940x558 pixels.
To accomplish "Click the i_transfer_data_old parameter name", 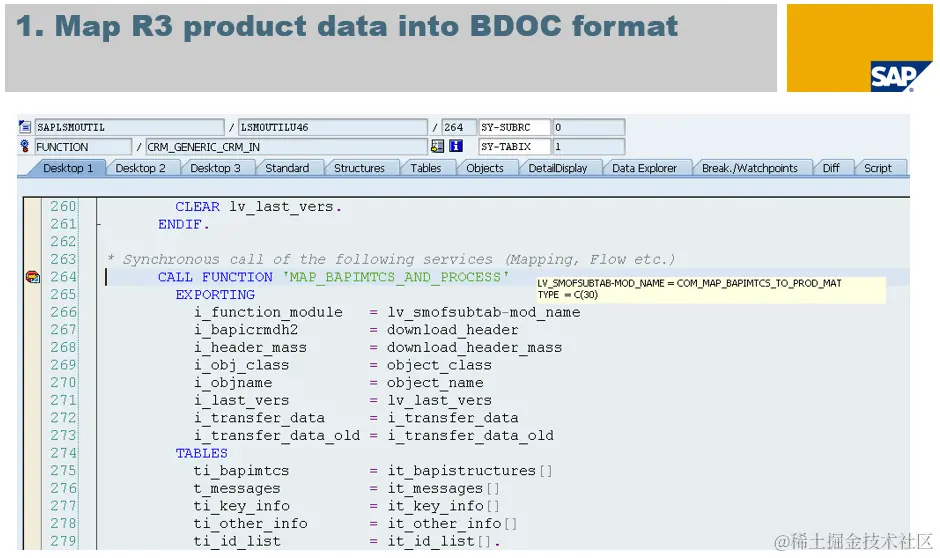I will [276, 436].
